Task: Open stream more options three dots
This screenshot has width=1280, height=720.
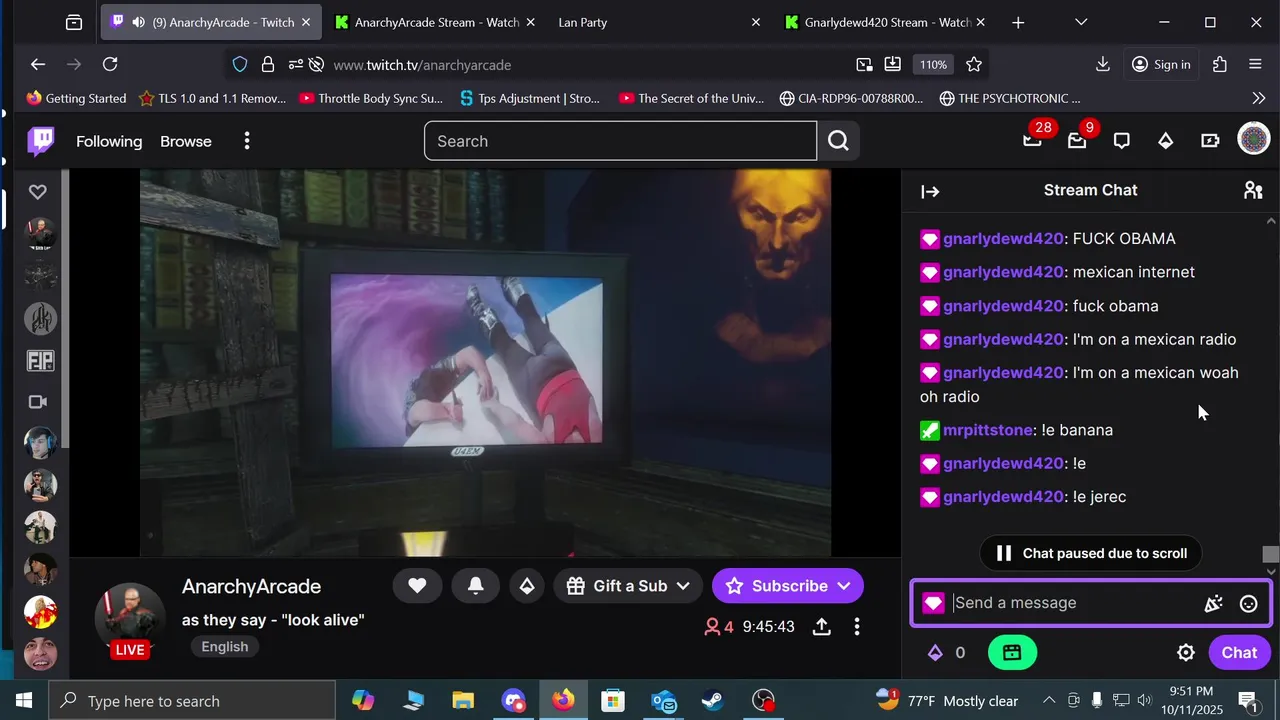Action: (857, 627)
